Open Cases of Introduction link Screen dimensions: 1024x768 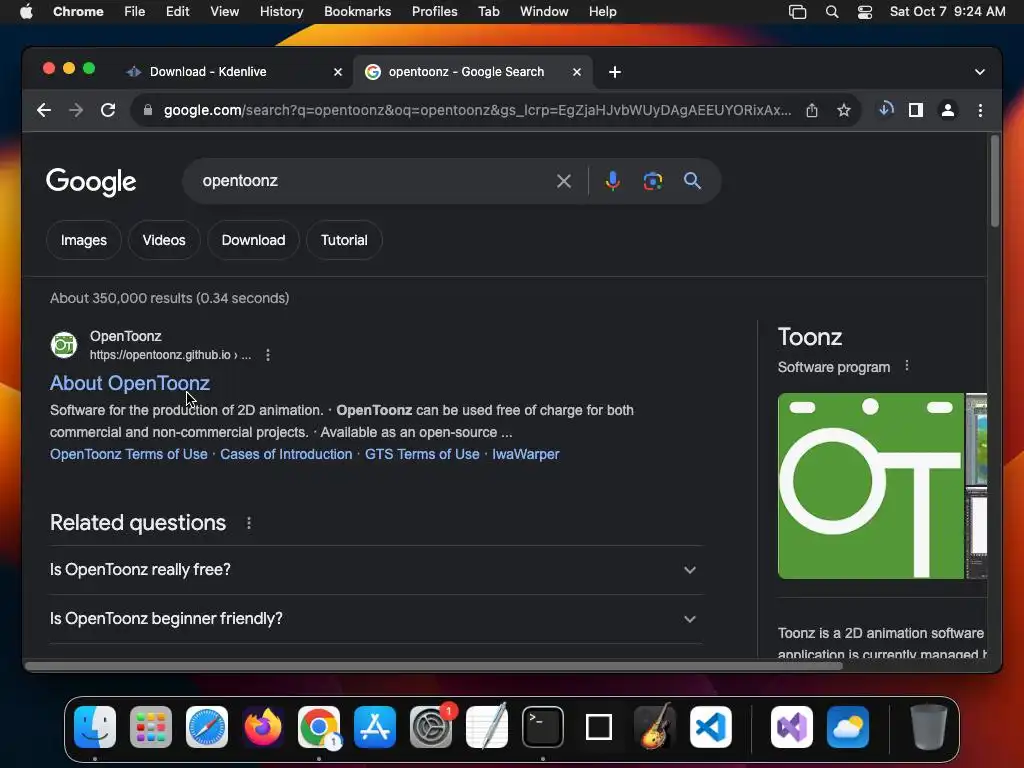point(286,455)
